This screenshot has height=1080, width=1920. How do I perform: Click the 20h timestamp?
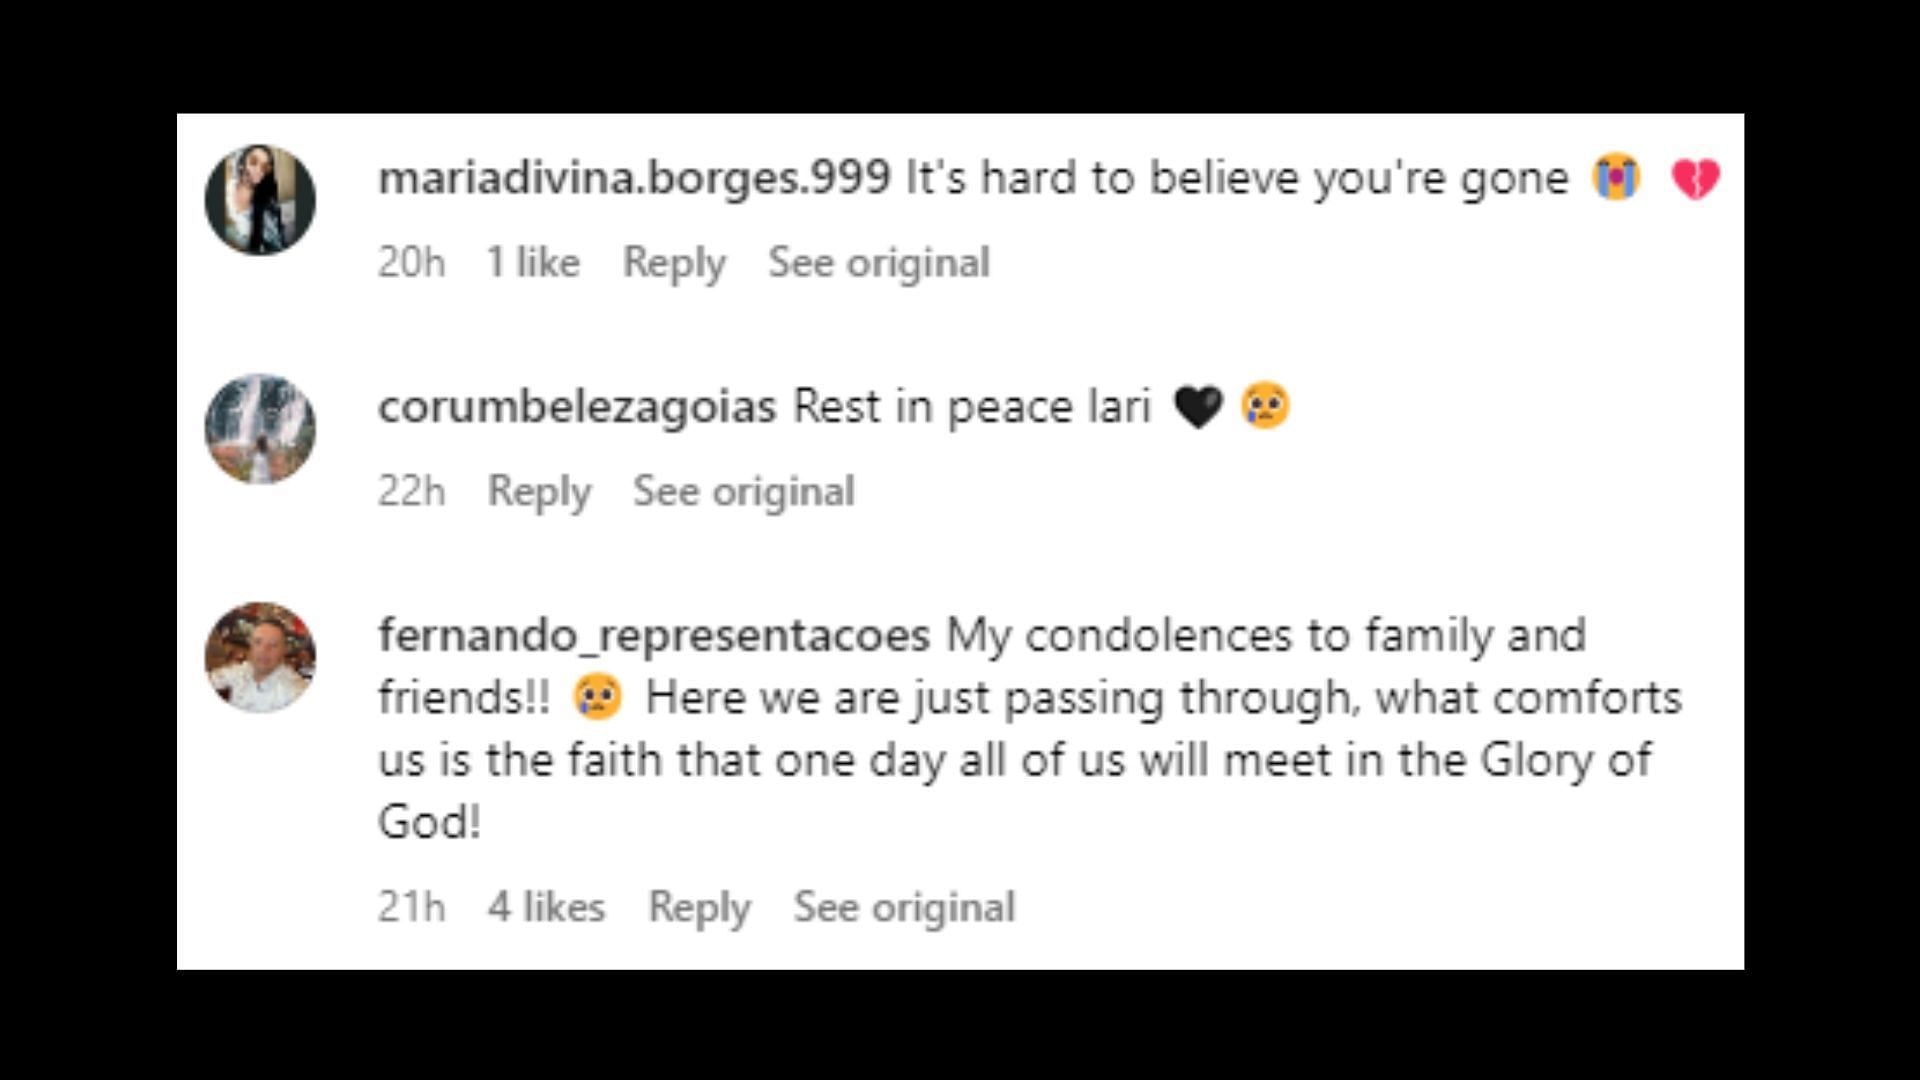411,262
